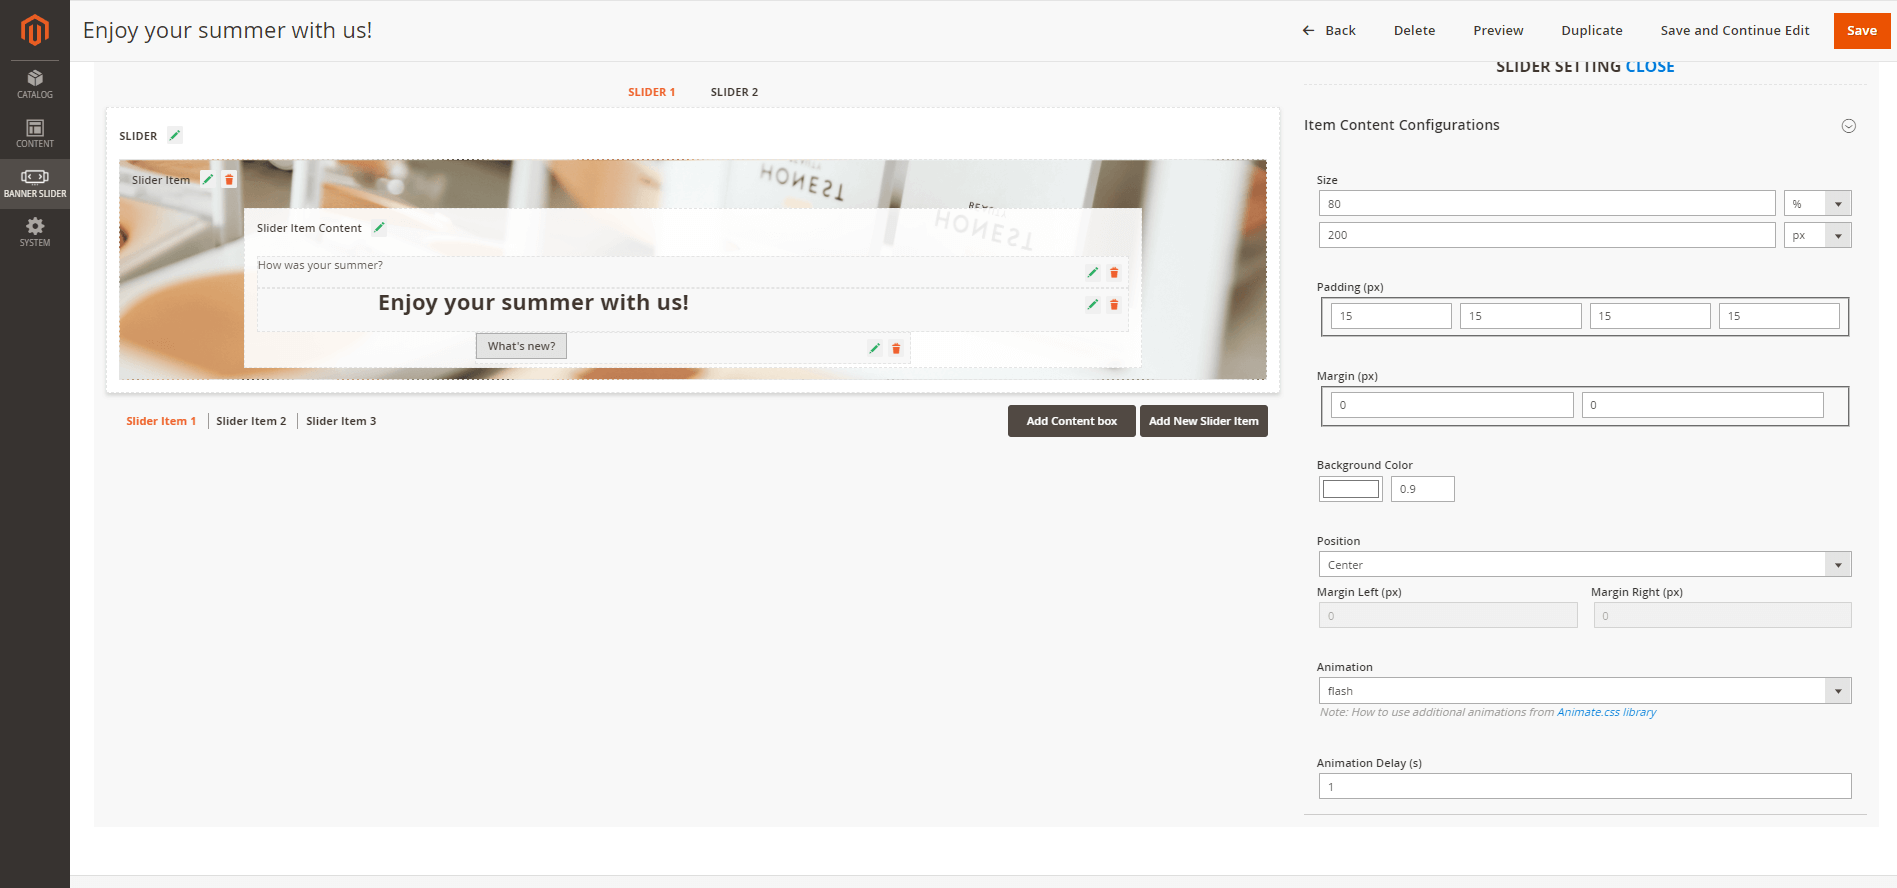Focus the Animation Delay field

pyautogui.click(x=1585, y=786)
